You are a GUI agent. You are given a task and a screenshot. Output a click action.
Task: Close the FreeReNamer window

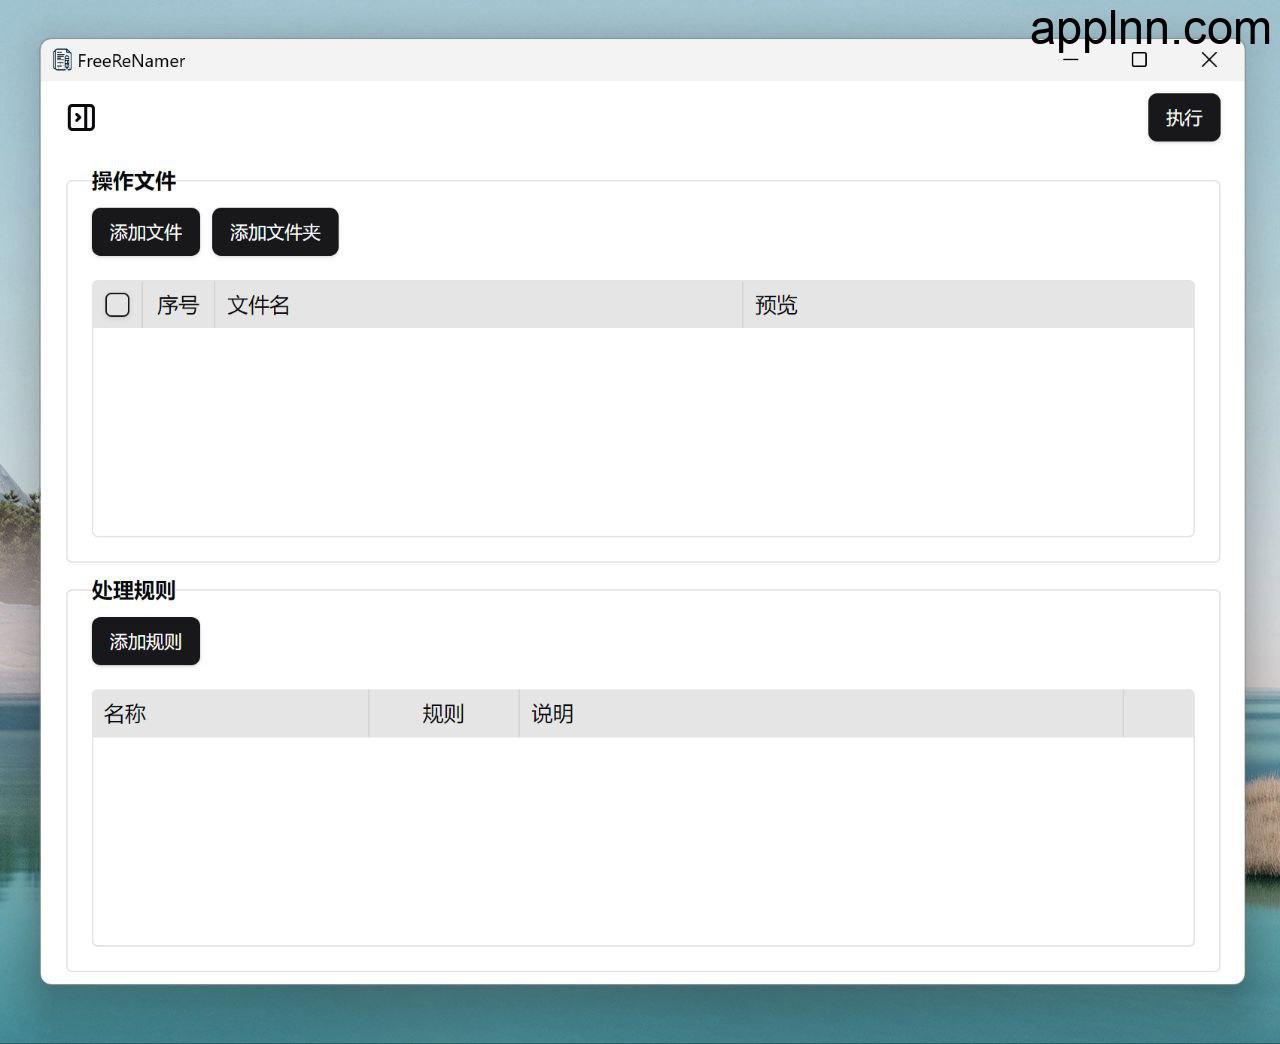[1209, 60]
